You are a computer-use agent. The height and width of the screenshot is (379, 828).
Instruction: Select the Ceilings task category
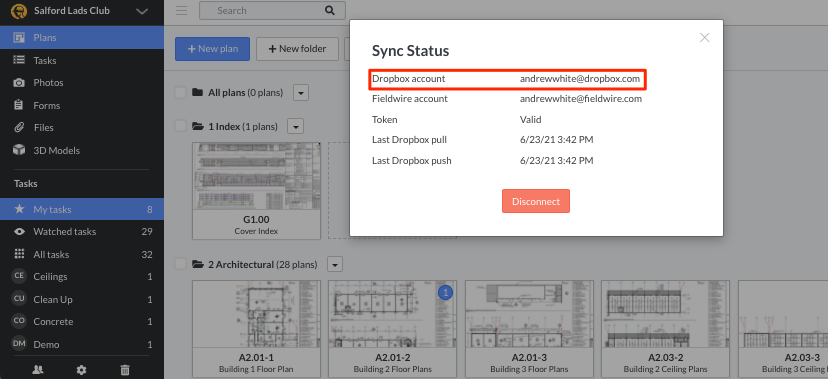pos(82,277)
